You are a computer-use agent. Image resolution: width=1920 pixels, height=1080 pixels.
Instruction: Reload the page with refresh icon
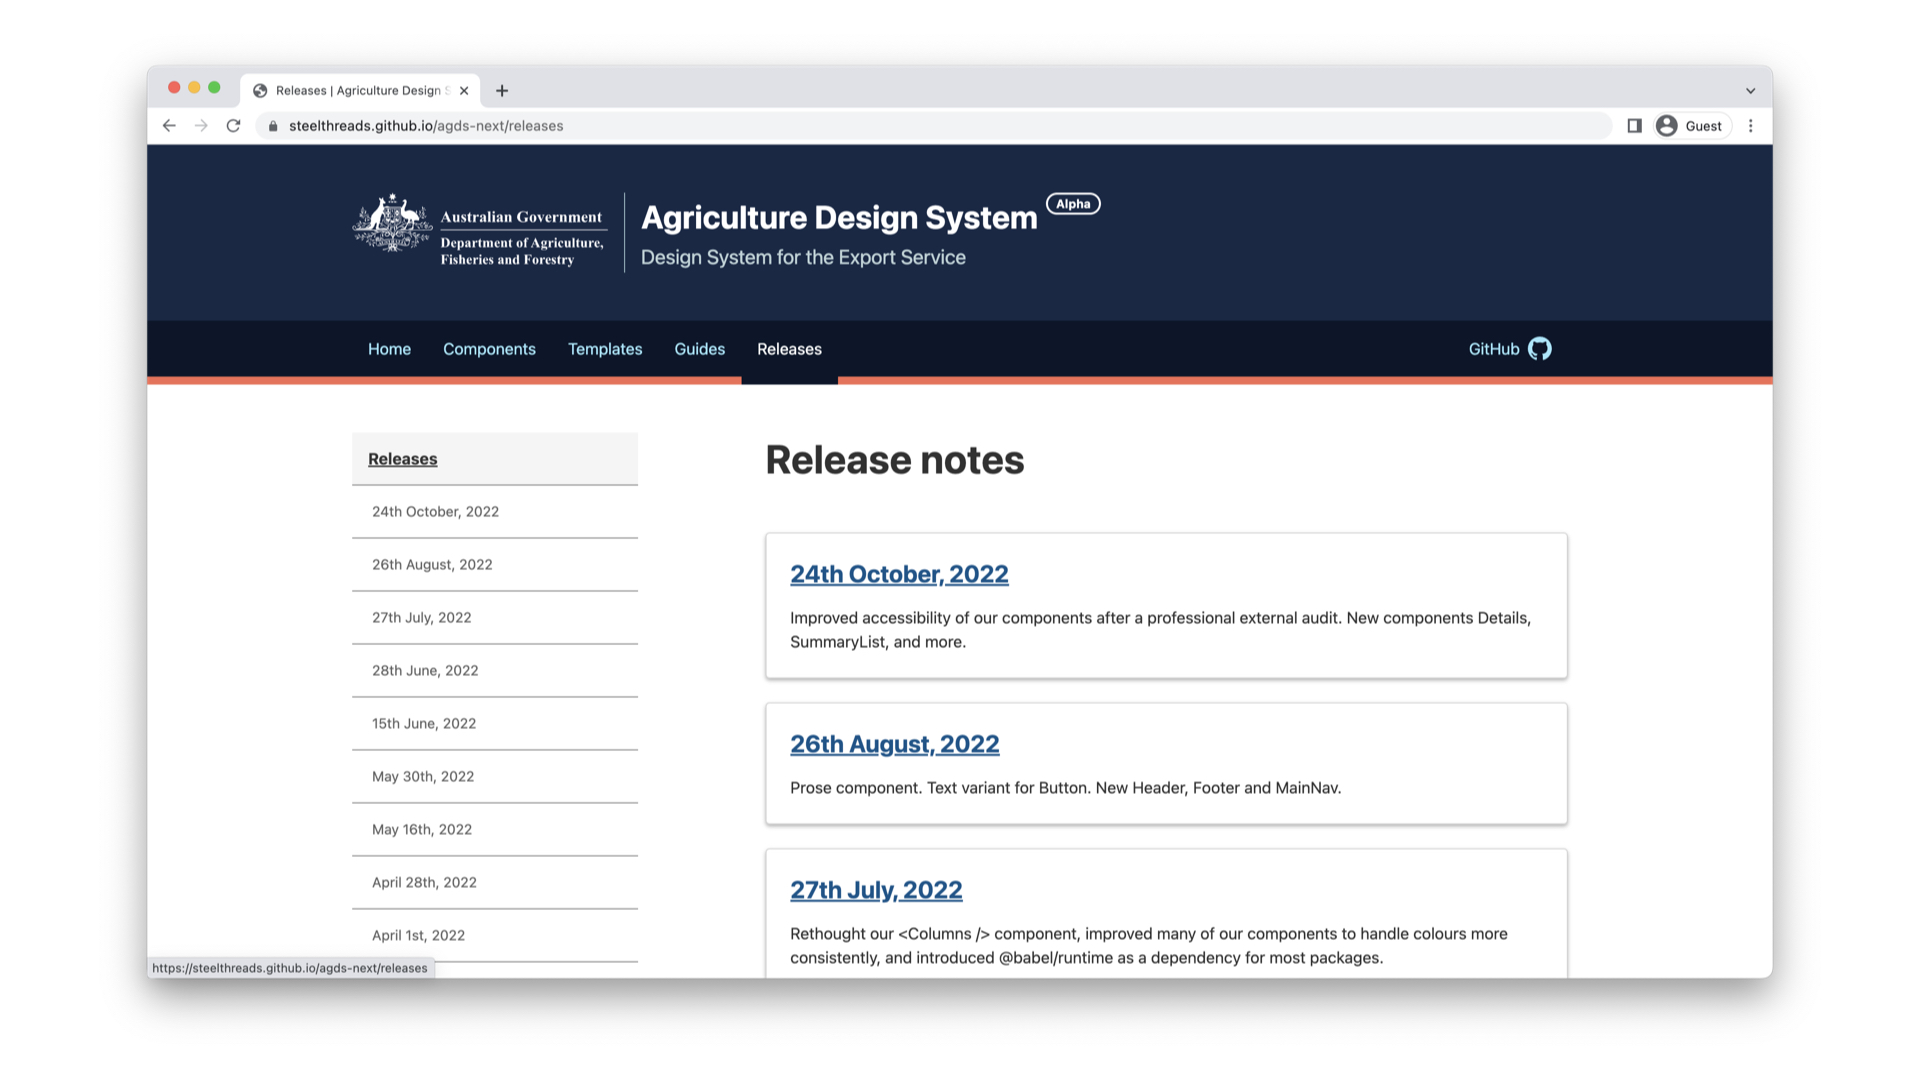coord(233,126)
